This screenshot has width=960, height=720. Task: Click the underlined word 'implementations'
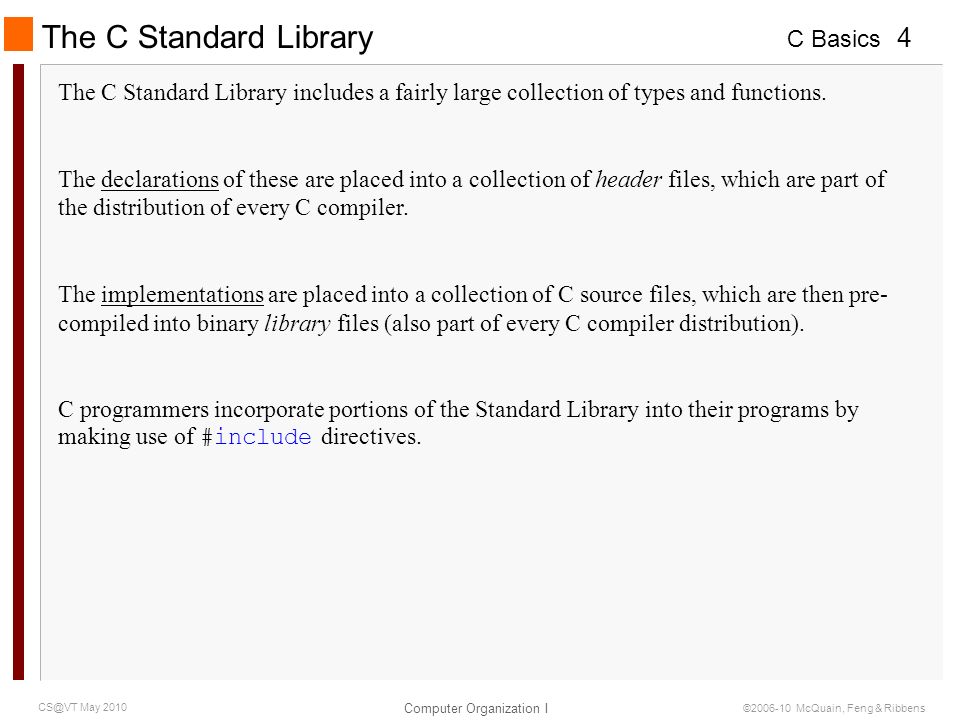[x=182, y=295]
